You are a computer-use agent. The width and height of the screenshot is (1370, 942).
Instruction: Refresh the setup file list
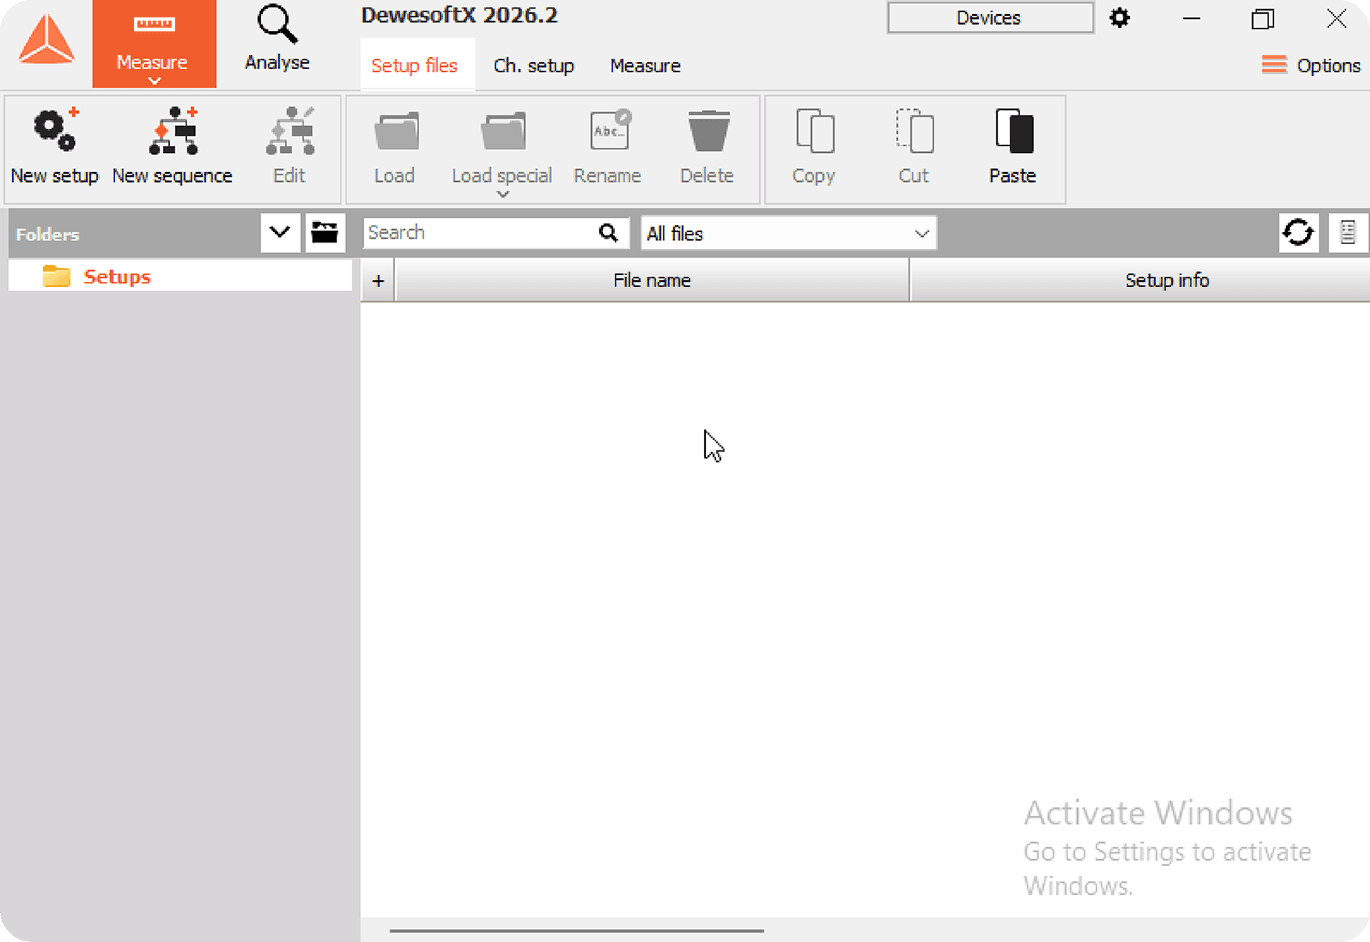click(1299, 233)
